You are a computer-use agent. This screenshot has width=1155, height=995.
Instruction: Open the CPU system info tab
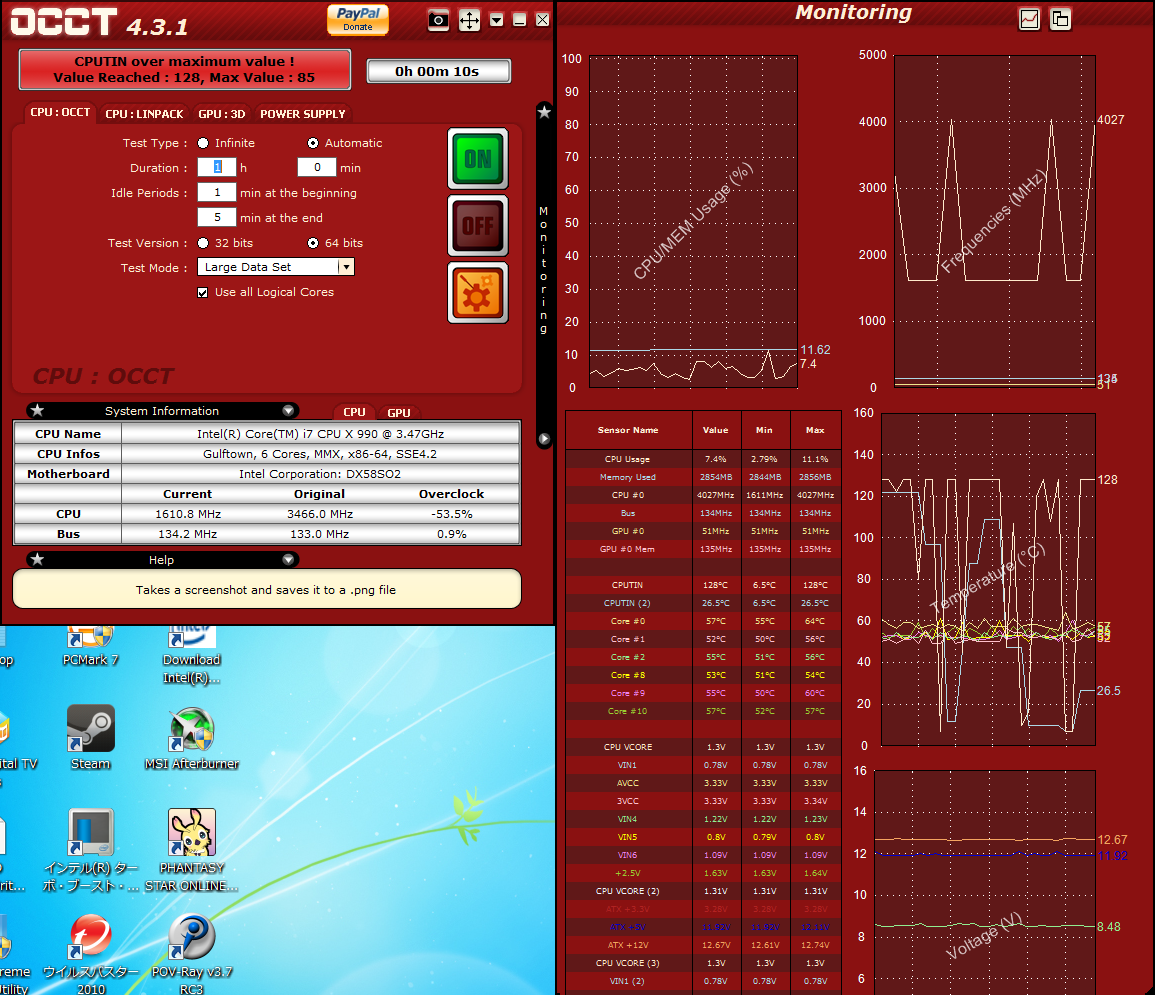(354, 412)
